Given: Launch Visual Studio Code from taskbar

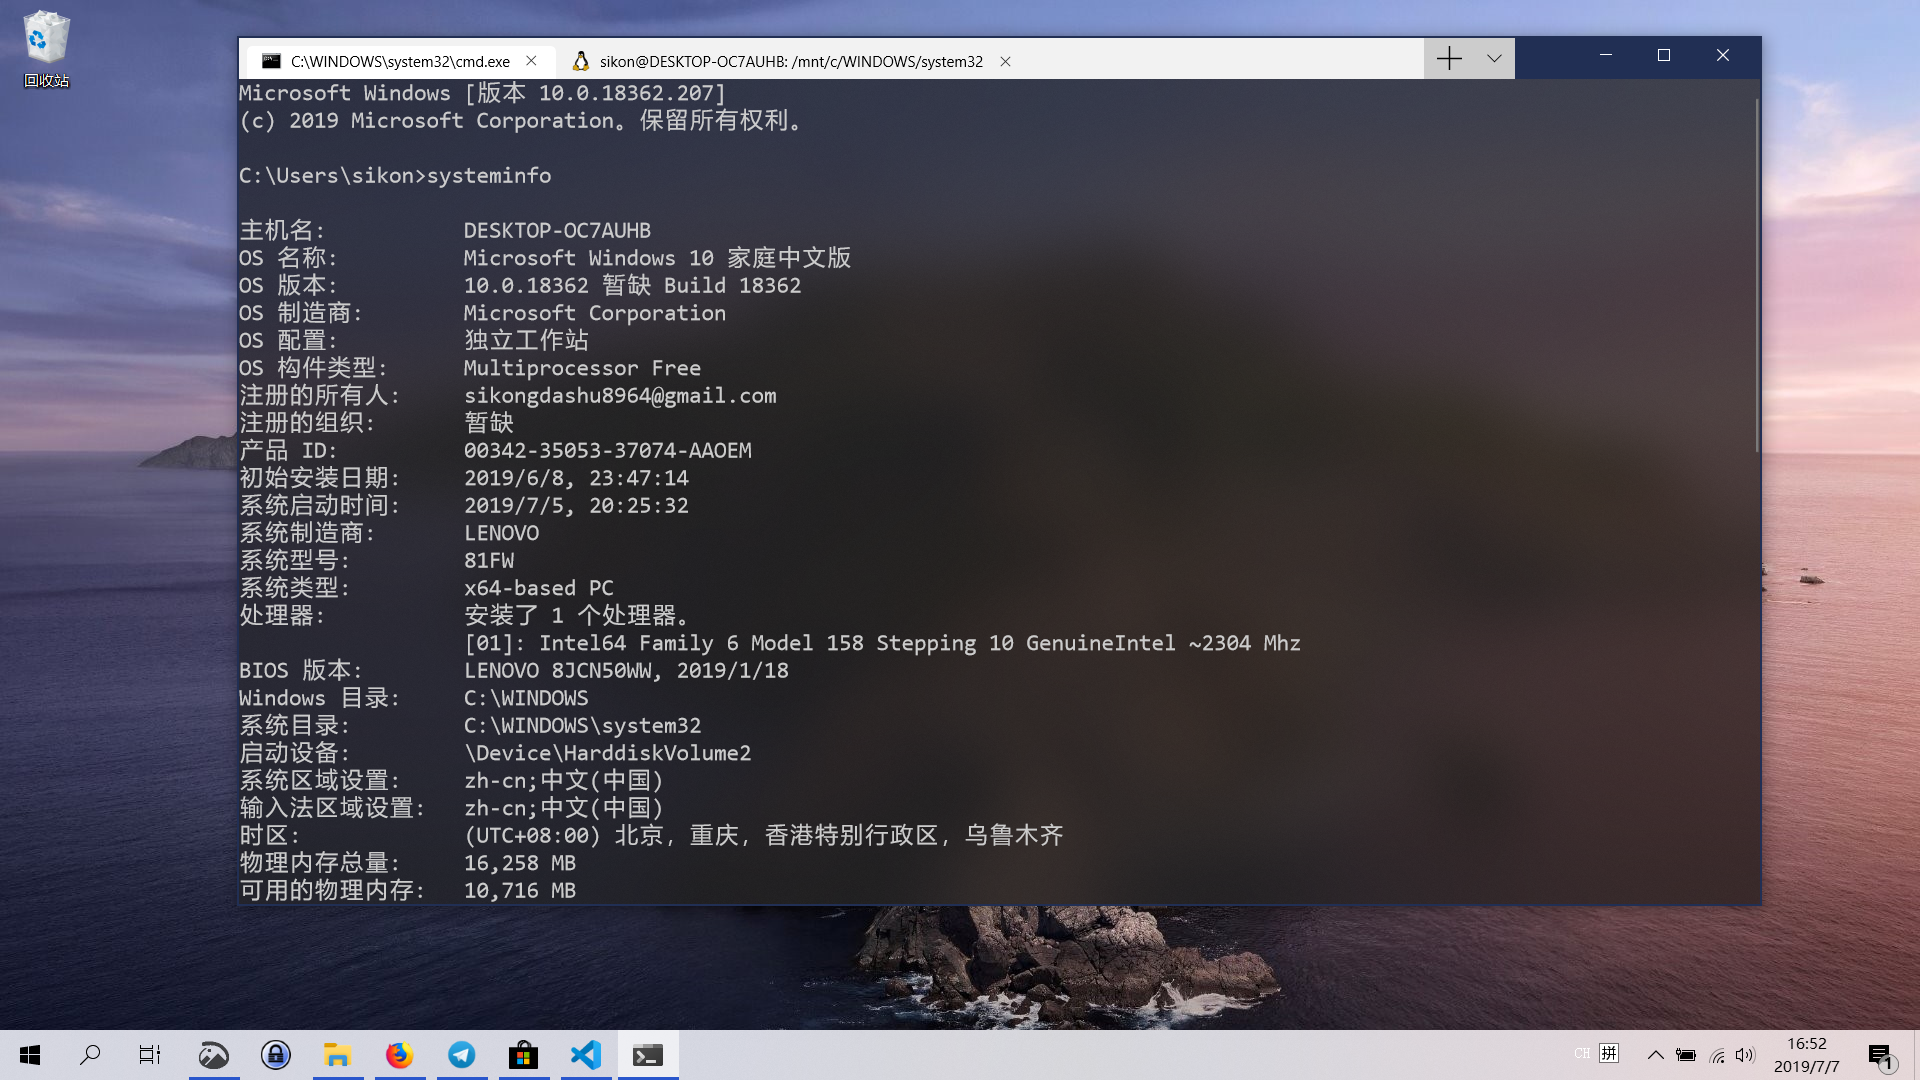Looking at the screenshot, I should tap(586, 1055).
